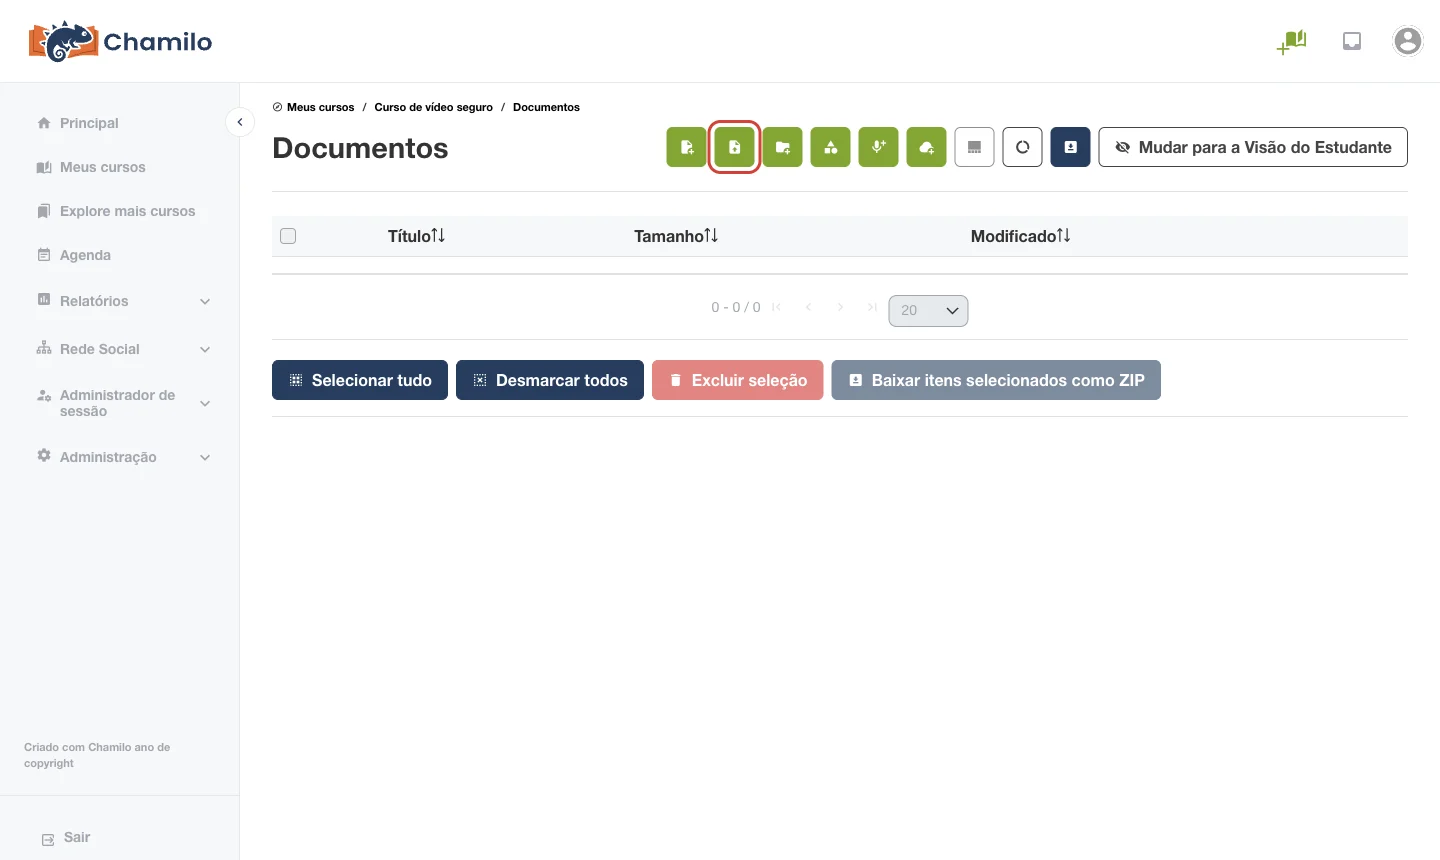The height and width of the screenshot is (860, 1440).
Task: Click the Chamilo logo
Action: coord(120,41)
